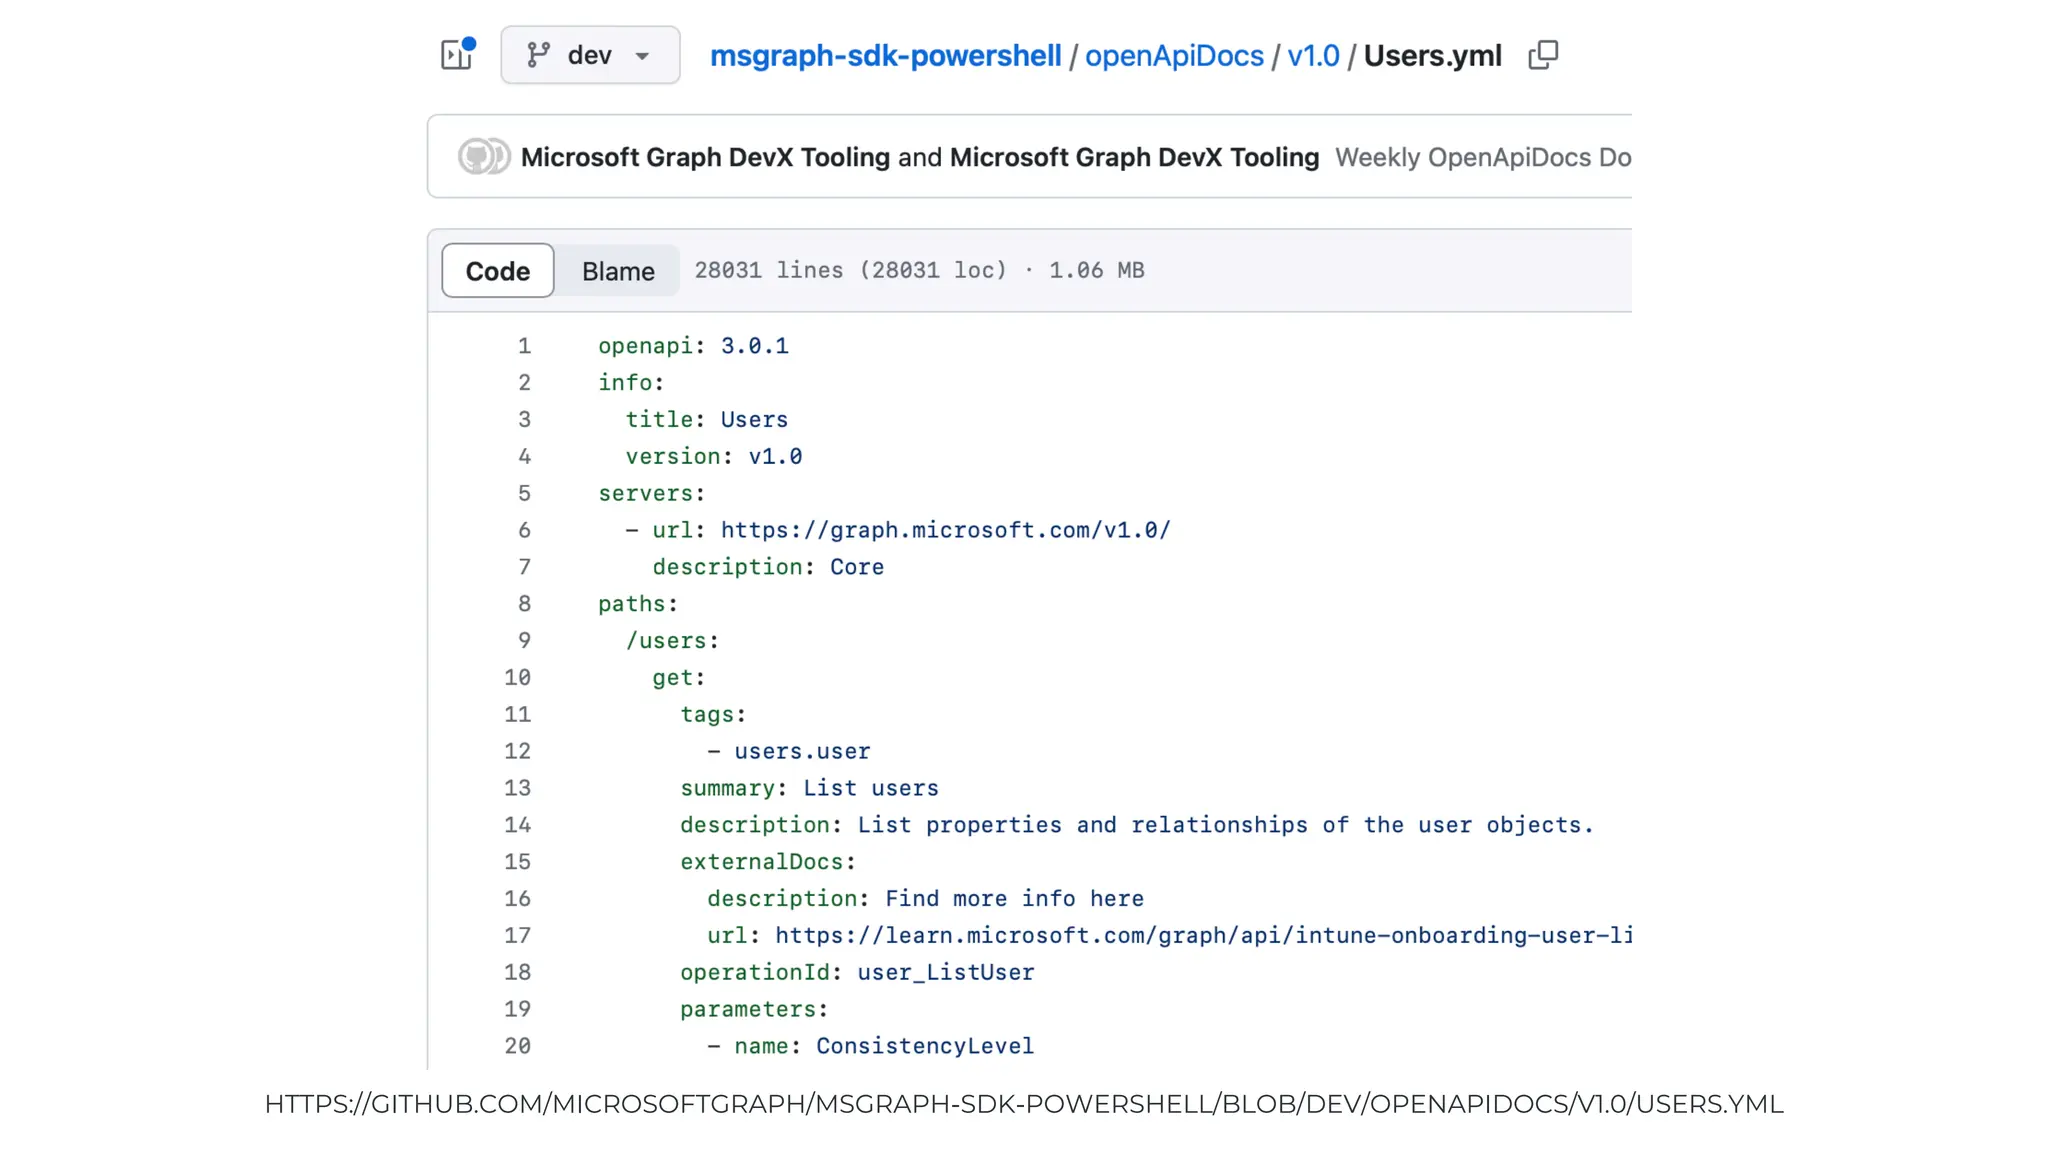Select line number 20
This screenshot has width=2048, height=1152.
(517, 1046)
